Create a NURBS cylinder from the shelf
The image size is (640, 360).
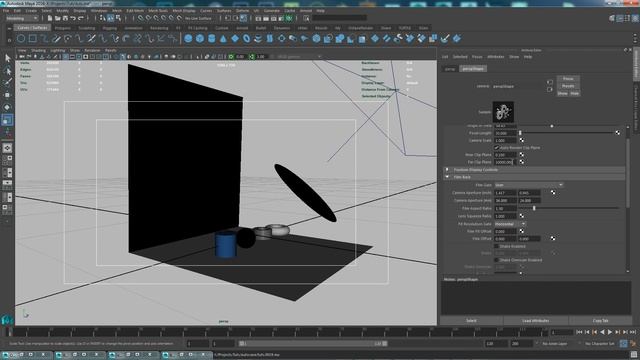(211, 39)
